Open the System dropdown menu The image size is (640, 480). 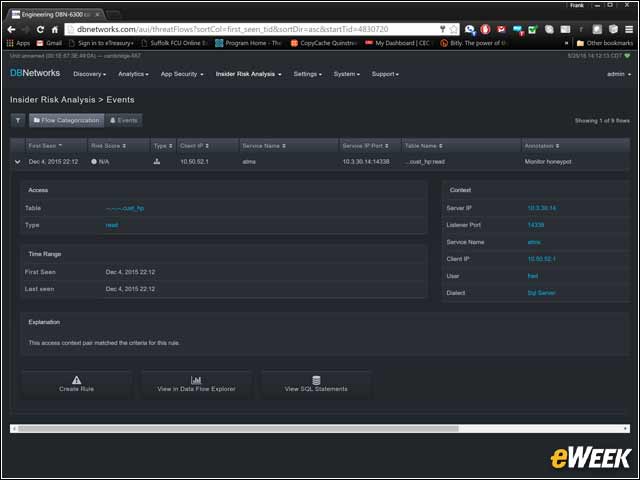click(x=347, y=74)
